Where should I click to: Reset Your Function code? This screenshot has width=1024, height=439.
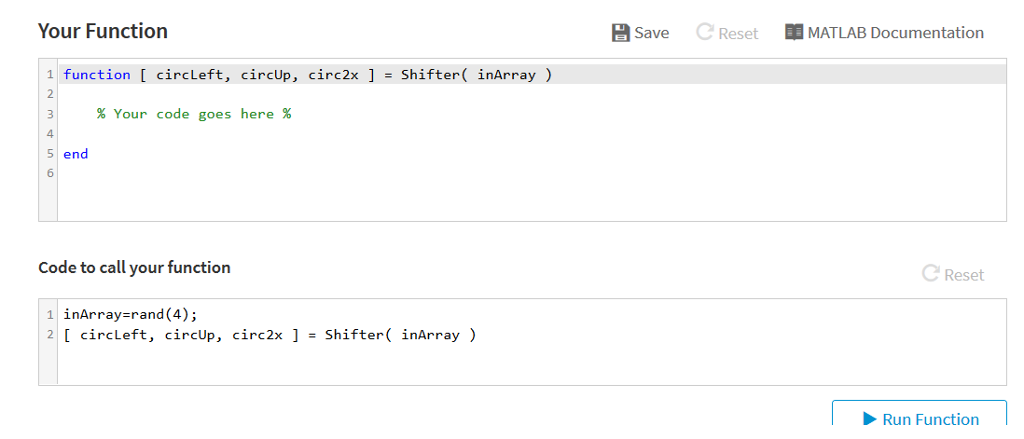click(727, 33)
